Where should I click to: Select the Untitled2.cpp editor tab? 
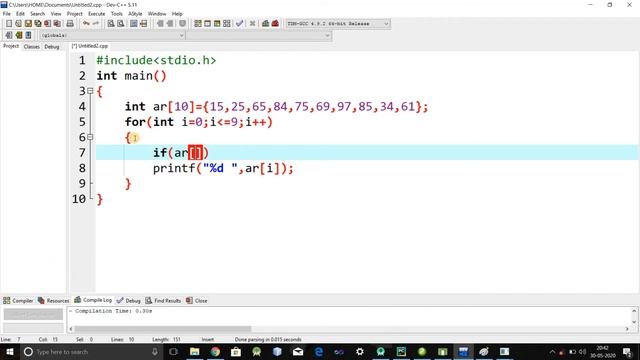[x=90, y=46]
